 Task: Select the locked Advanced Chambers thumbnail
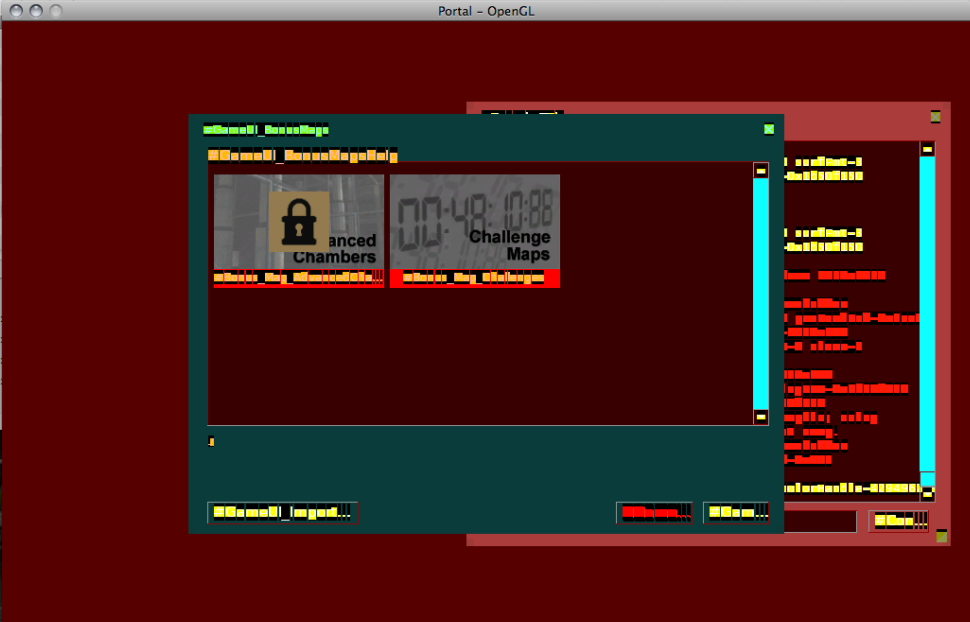[299, 222]
